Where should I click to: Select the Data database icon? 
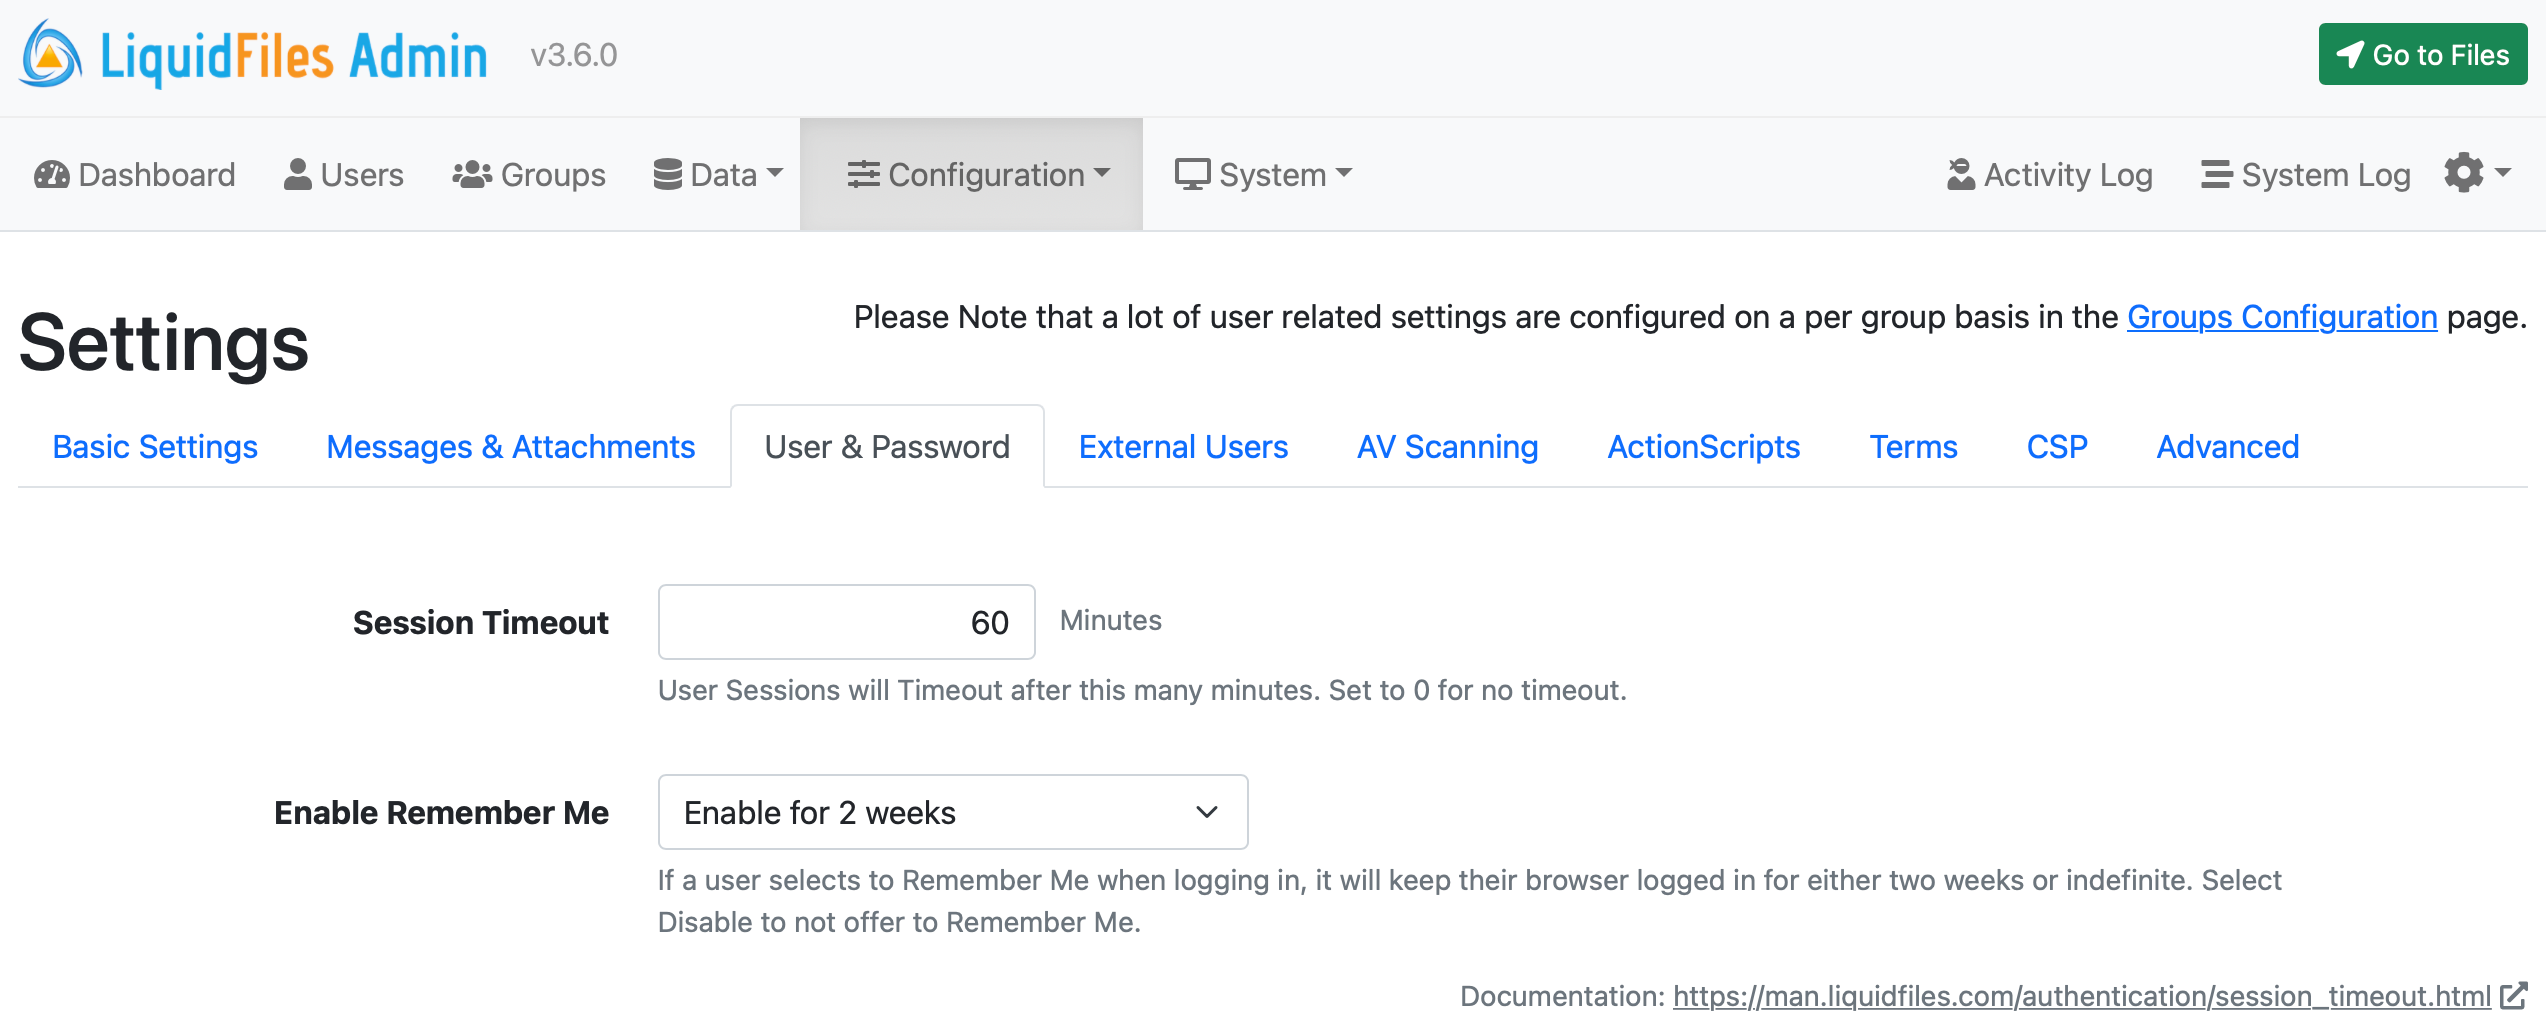pyautogui.click(x=667, y=173)
